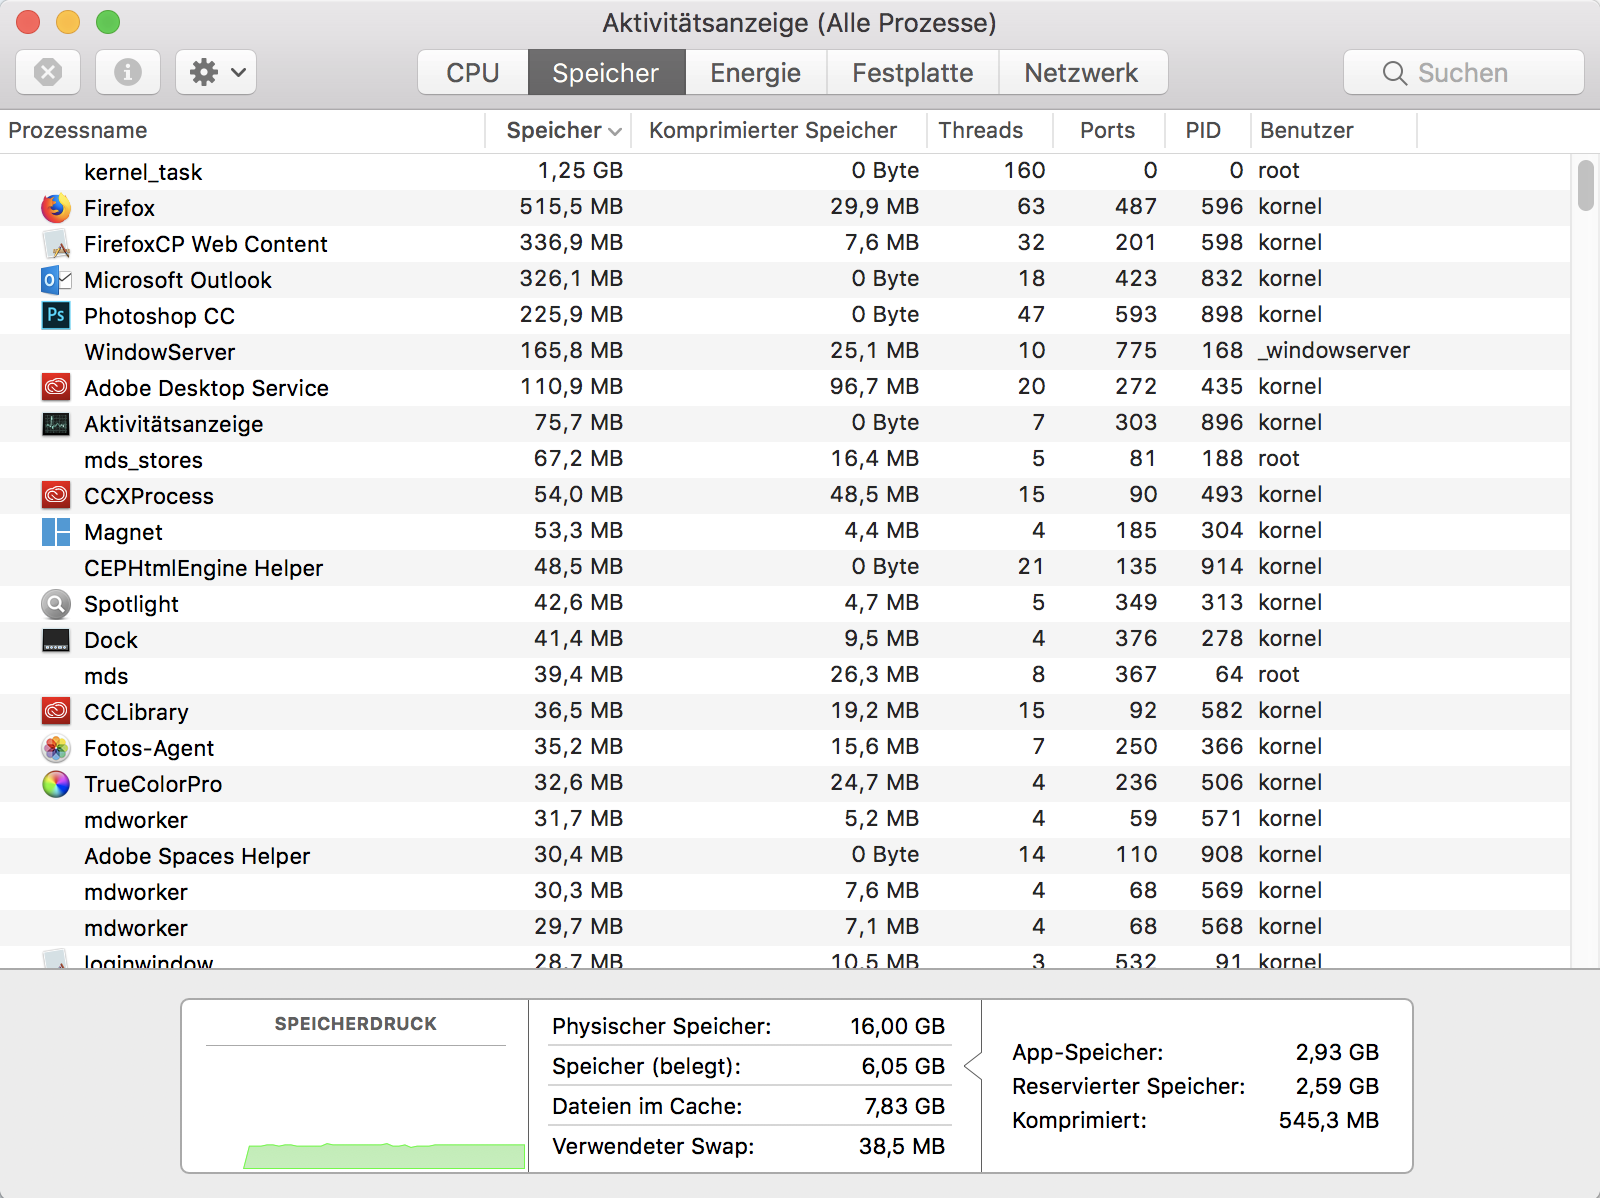The image size is (1600, 1198).
Task: Select the mdworker row with 31,7 MB
Action: pos(785,819)
